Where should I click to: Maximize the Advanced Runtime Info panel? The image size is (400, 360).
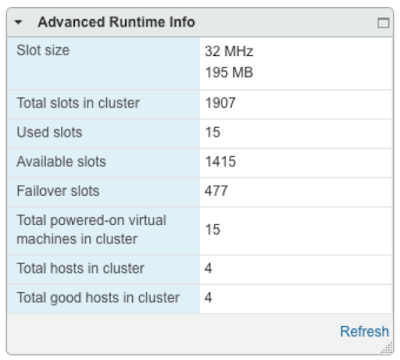(383, 23)
